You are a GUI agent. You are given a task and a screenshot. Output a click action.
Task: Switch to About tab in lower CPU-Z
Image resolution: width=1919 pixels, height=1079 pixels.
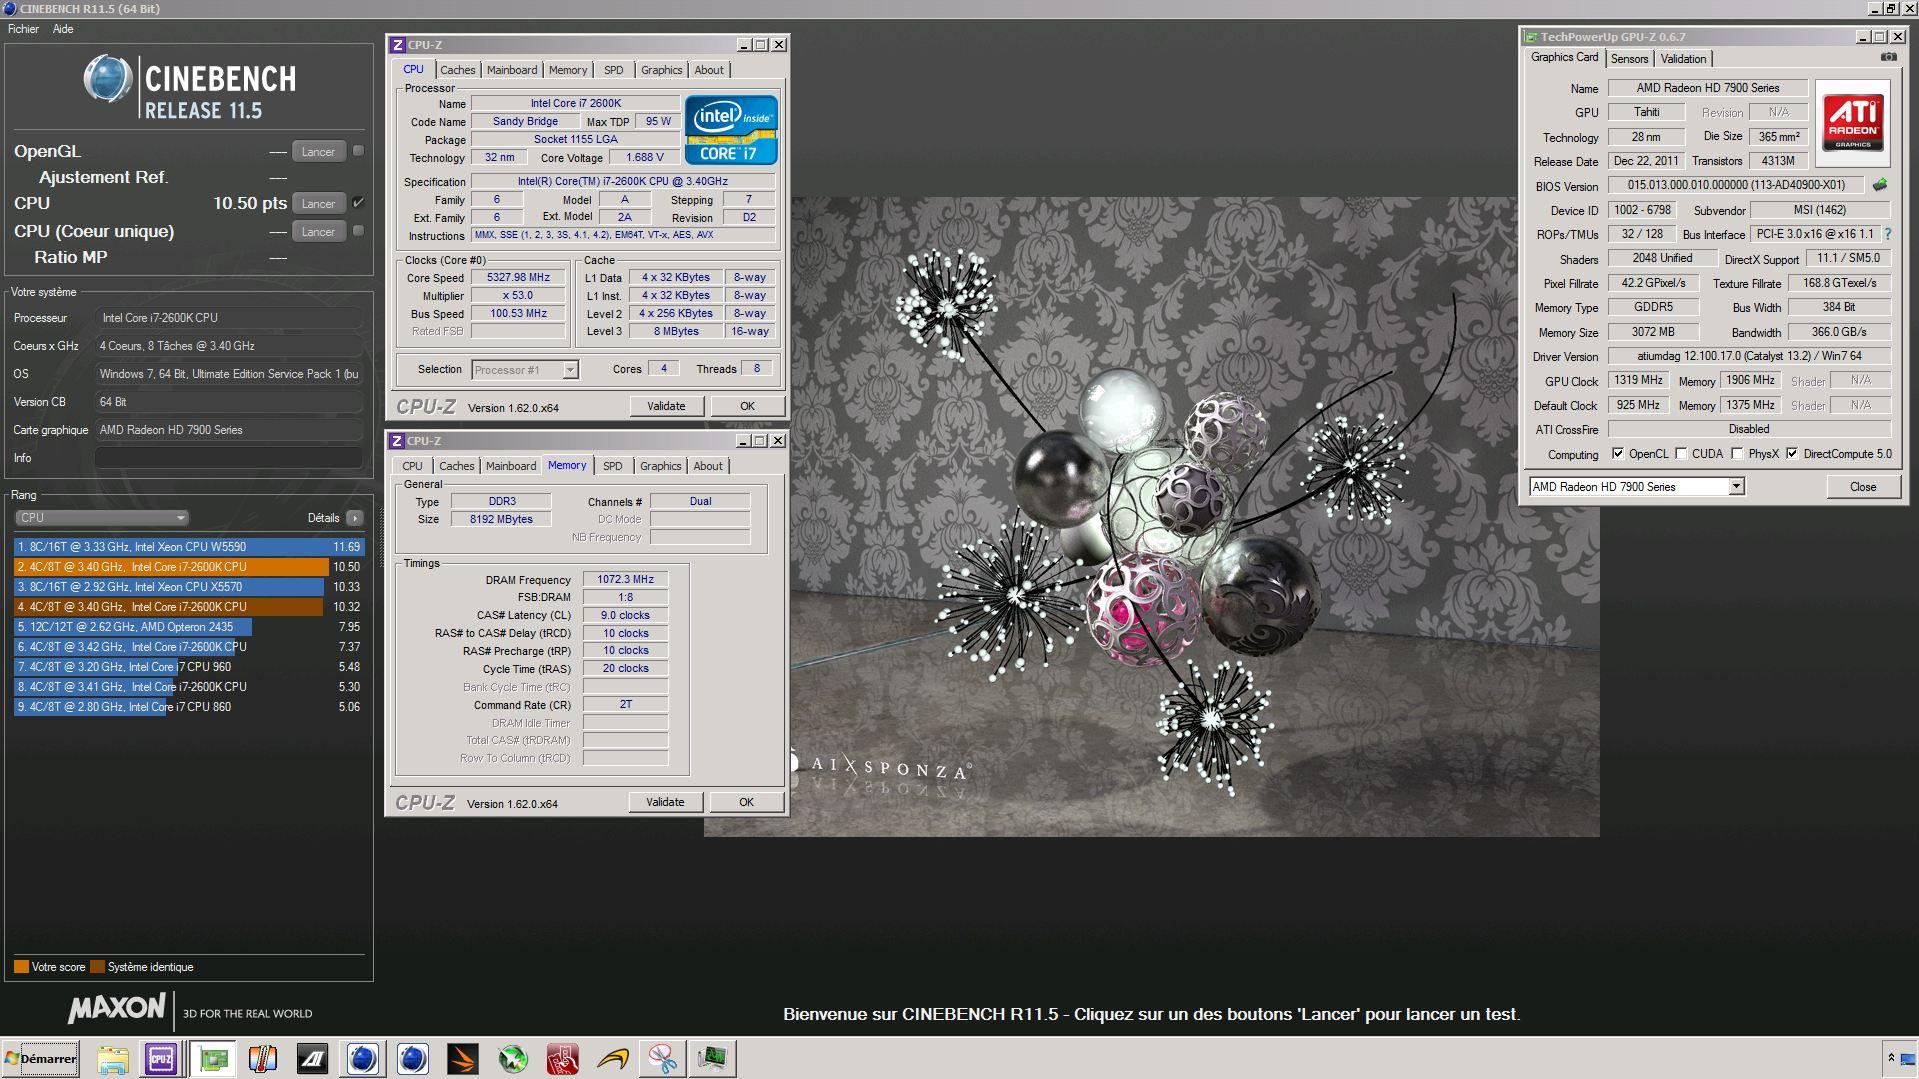[x=708, y=466]
